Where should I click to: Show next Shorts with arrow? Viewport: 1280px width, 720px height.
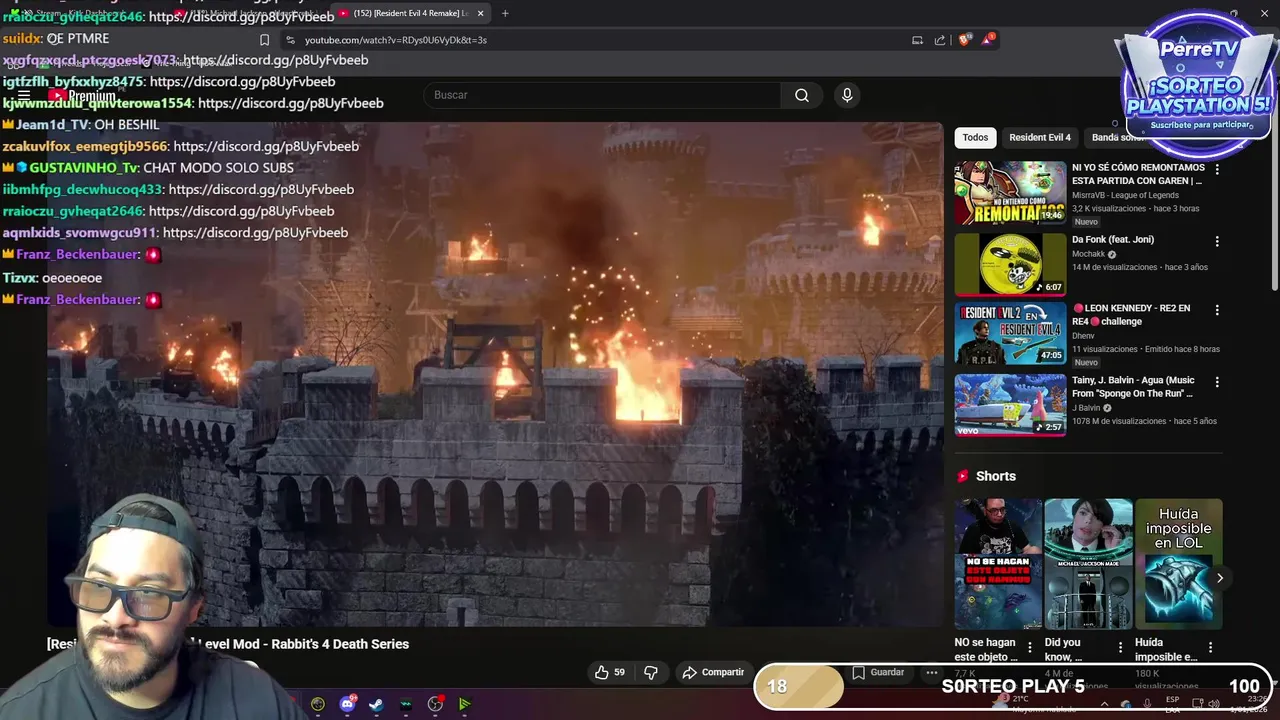point(1219,578)
